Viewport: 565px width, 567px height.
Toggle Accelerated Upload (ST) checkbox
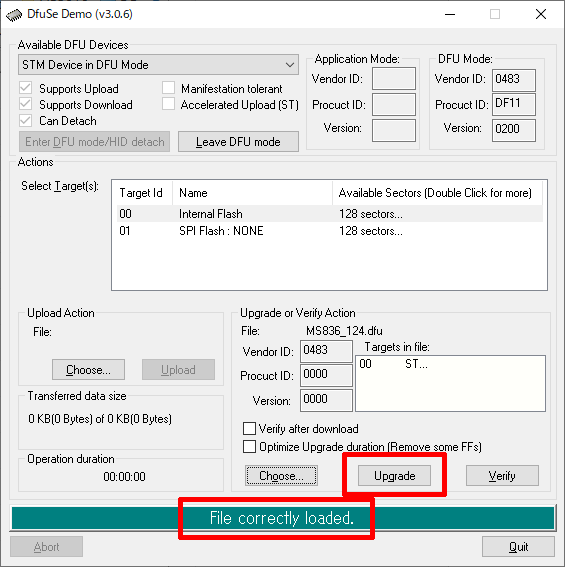(x=169, y=104)
